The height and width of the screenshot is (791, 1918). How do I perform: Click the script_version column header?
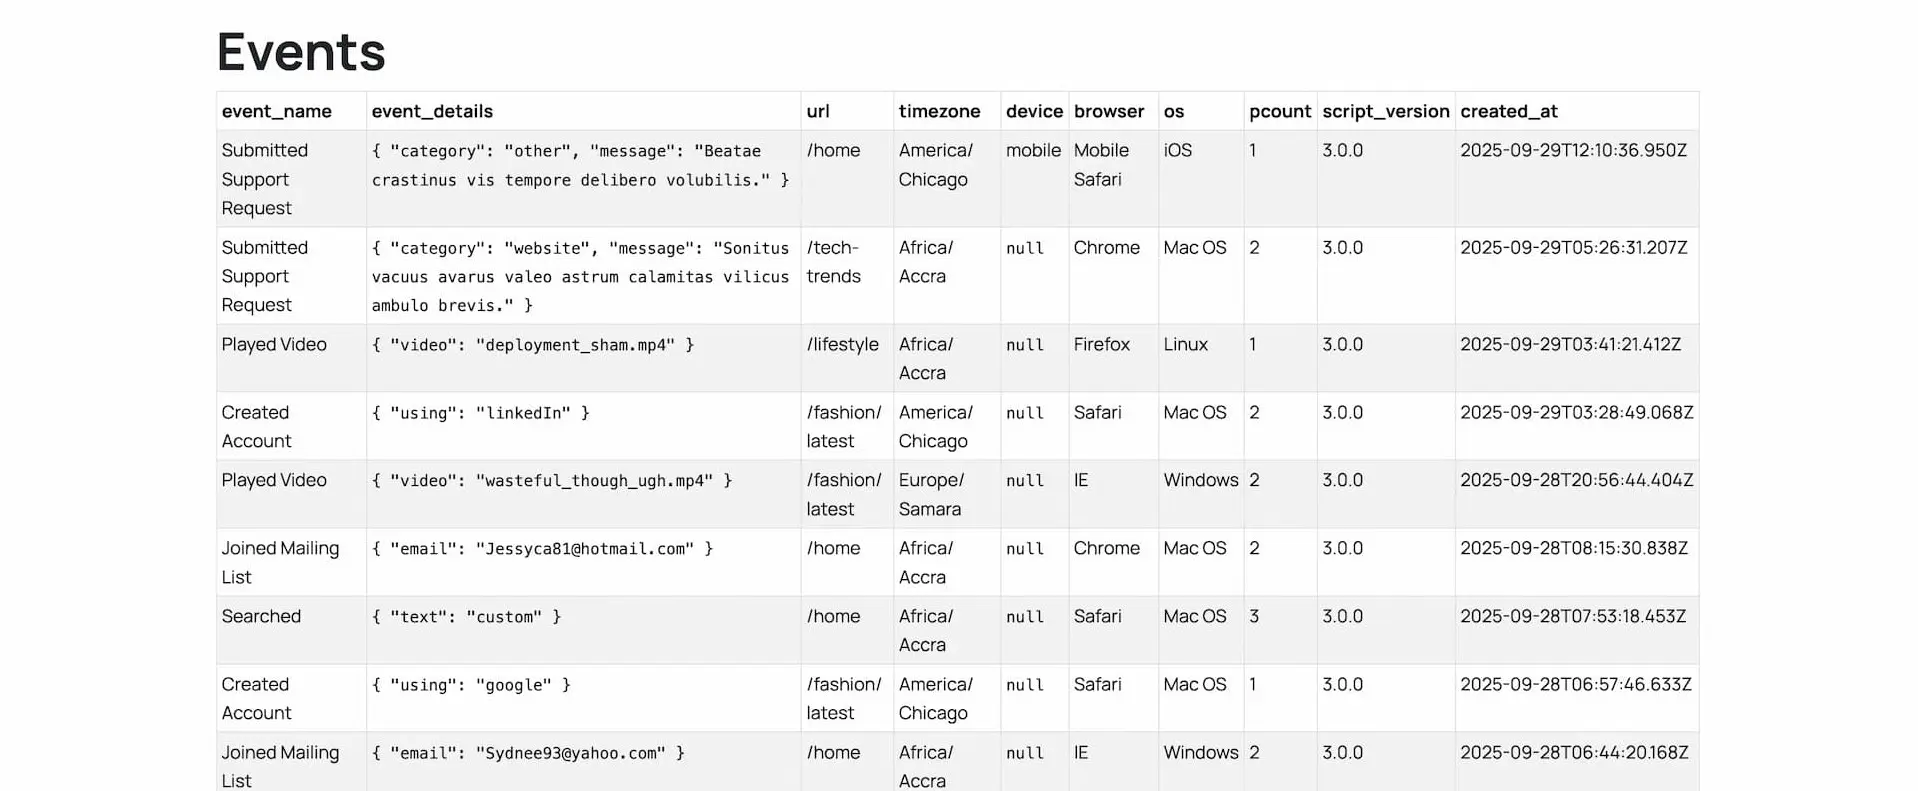coord(1385,111)
